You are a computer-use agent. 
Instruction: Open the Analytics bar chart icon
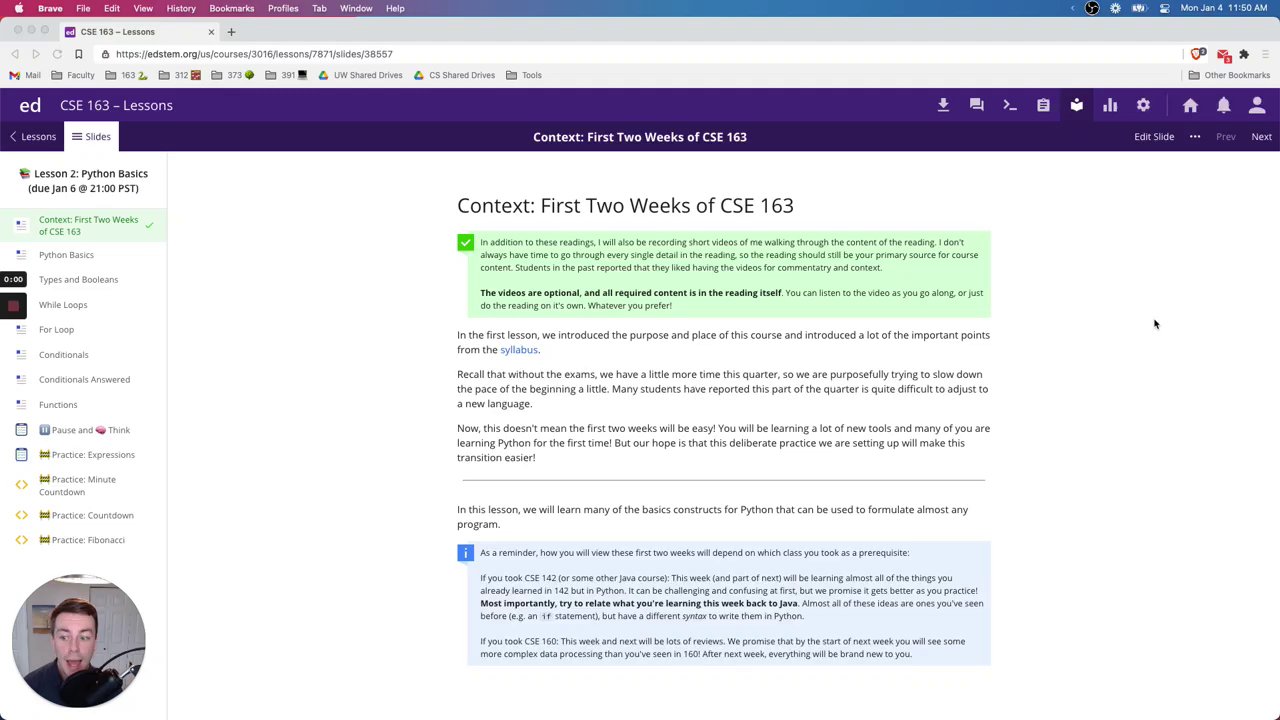(1110, 105)
